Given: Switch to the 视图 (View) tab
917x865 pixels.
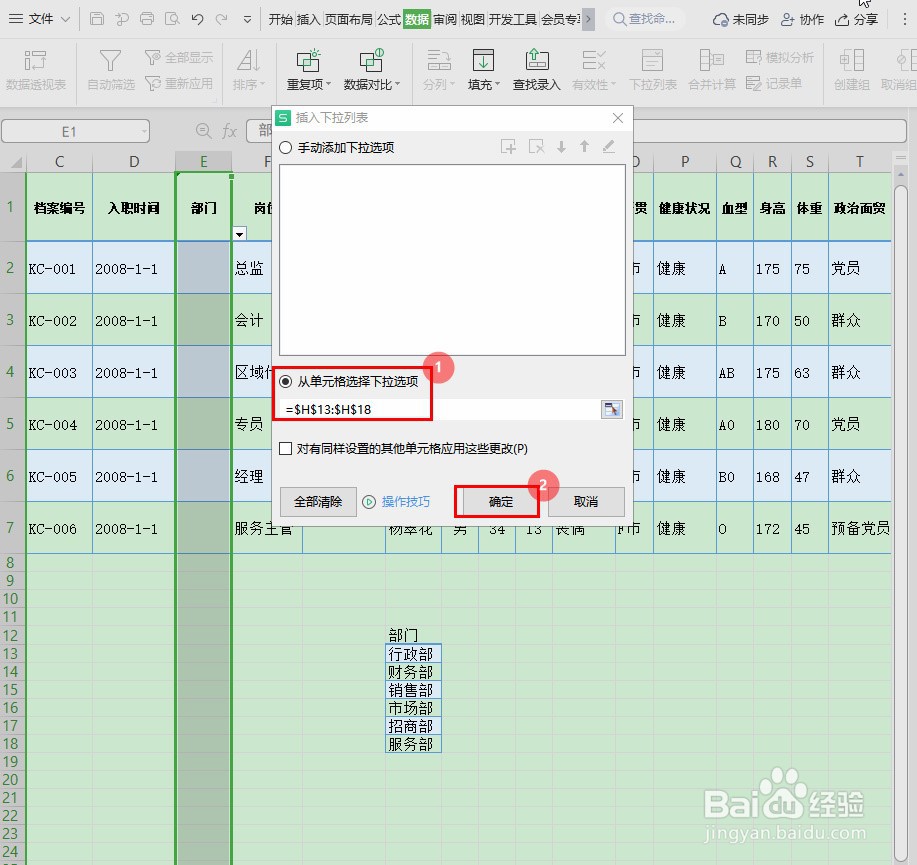Looking at the screenshot, I should pyautogui.click(x=473, y=19).
